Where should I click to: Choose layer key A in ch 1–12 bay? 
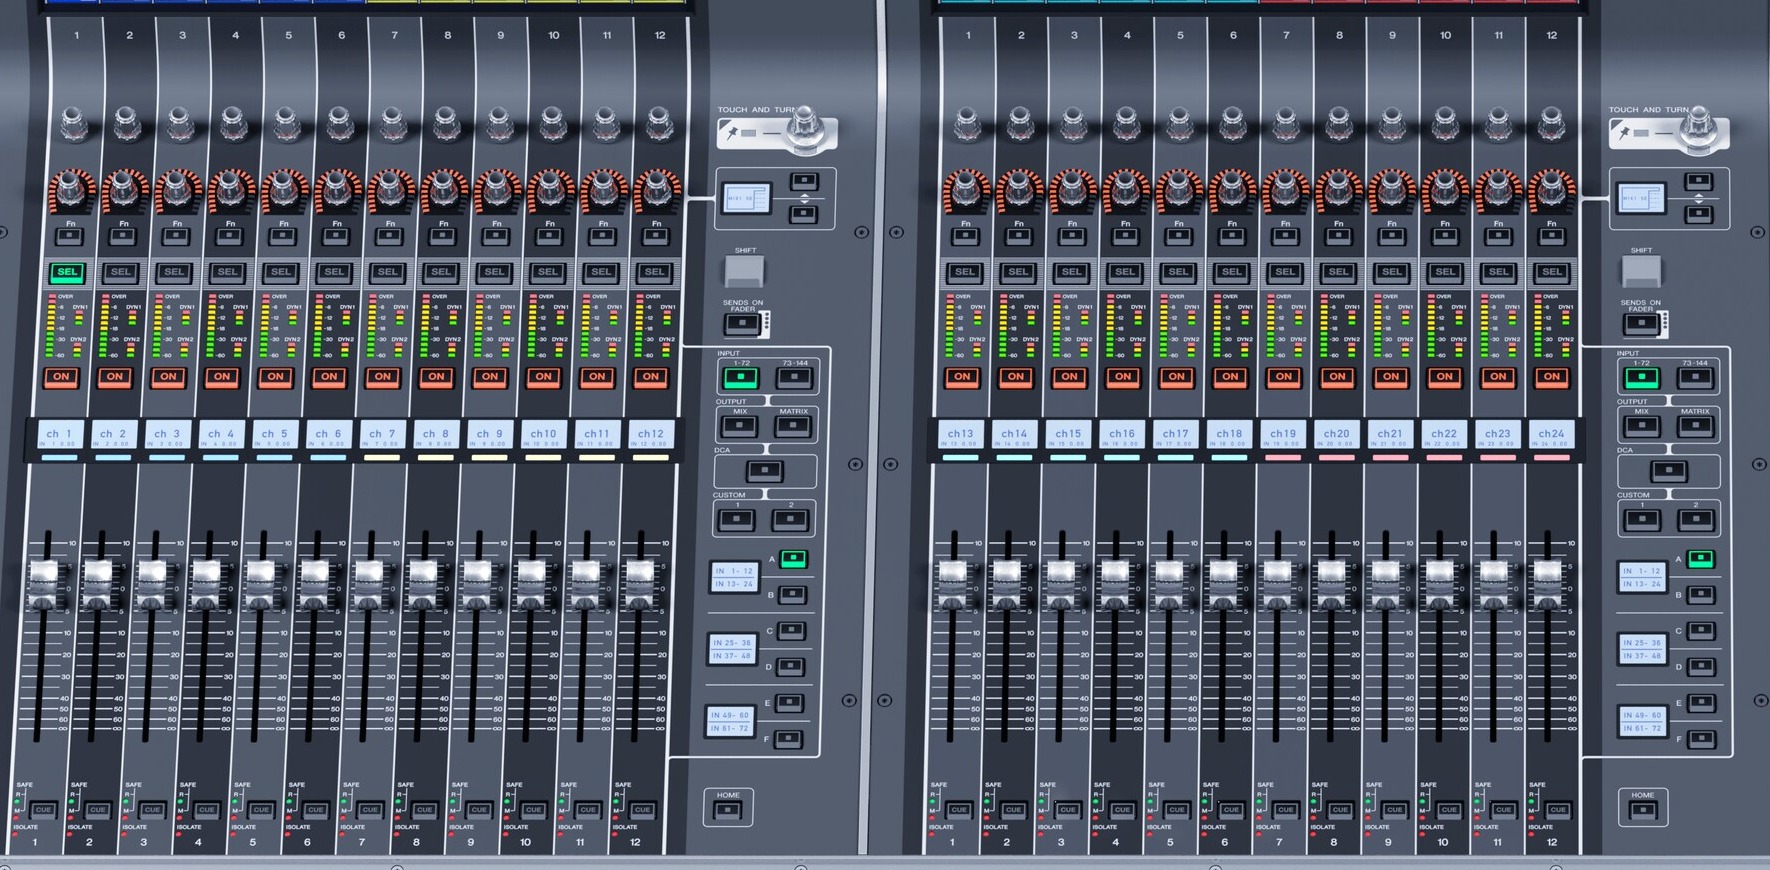(793, 559)
